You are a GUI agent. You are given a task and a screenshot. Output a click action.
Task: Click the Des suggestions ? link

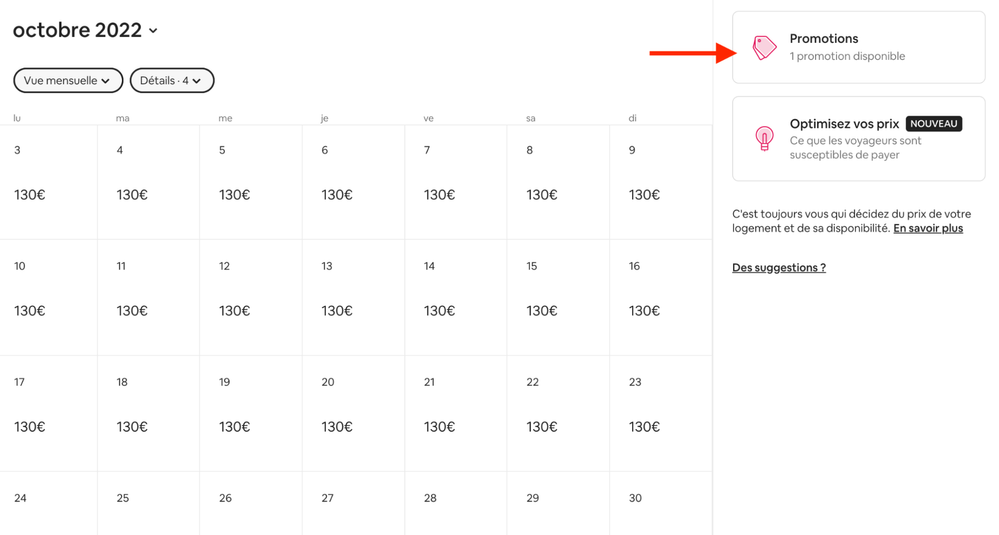[x=779, y=268]
